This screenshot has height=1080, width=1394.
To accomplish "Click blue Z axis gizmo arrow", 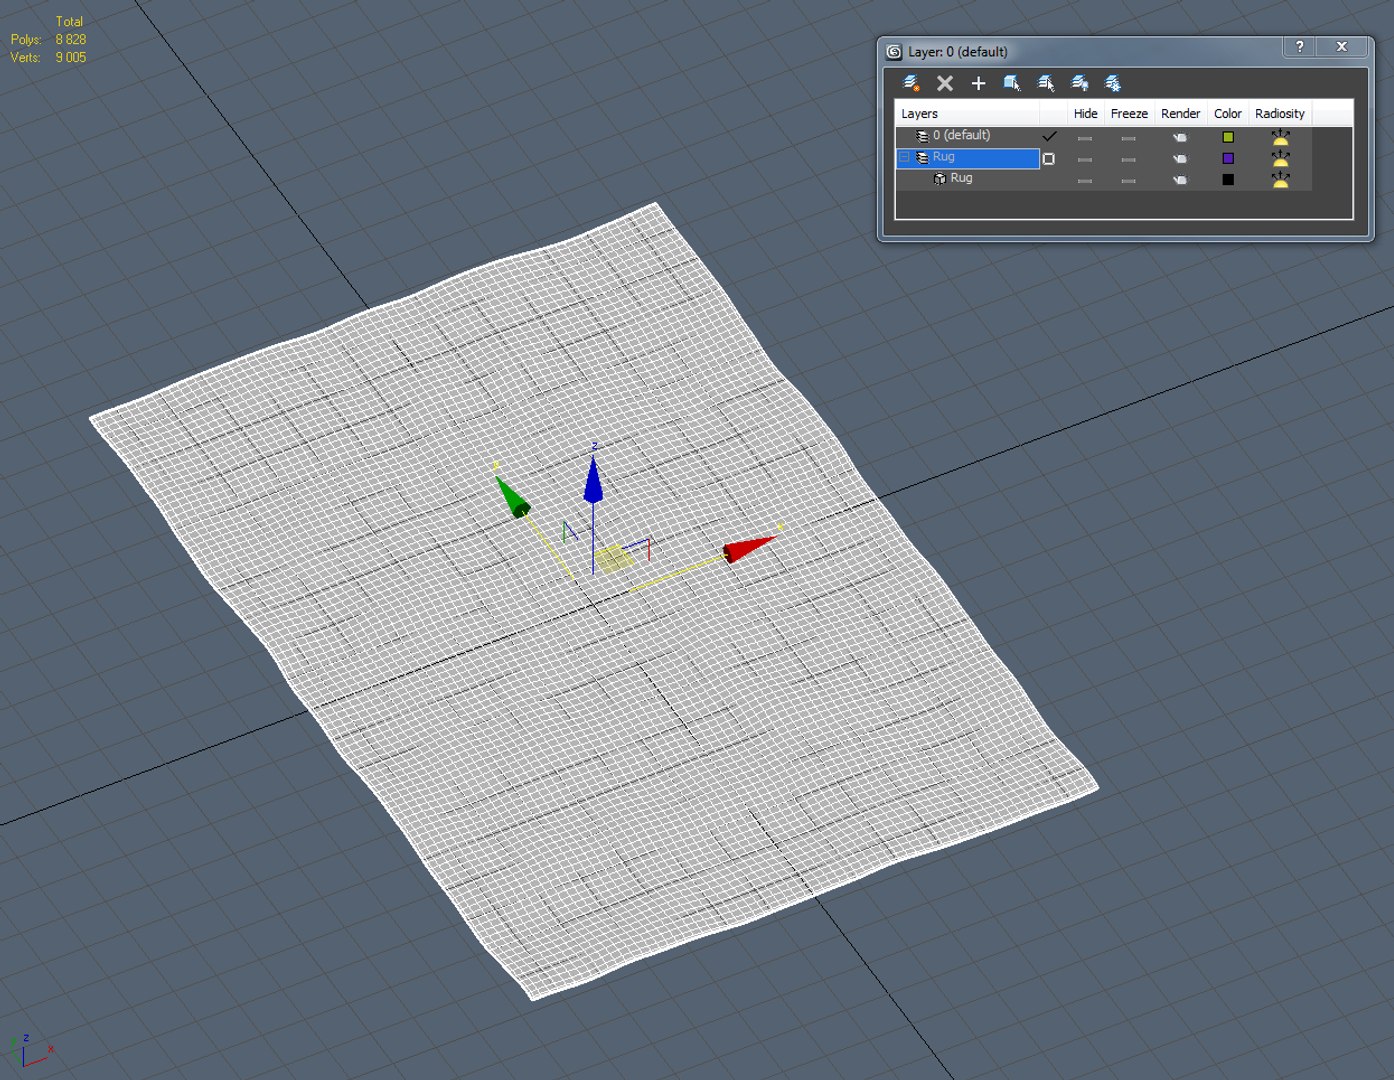I will pyautogui.click(x=593, y=480).
